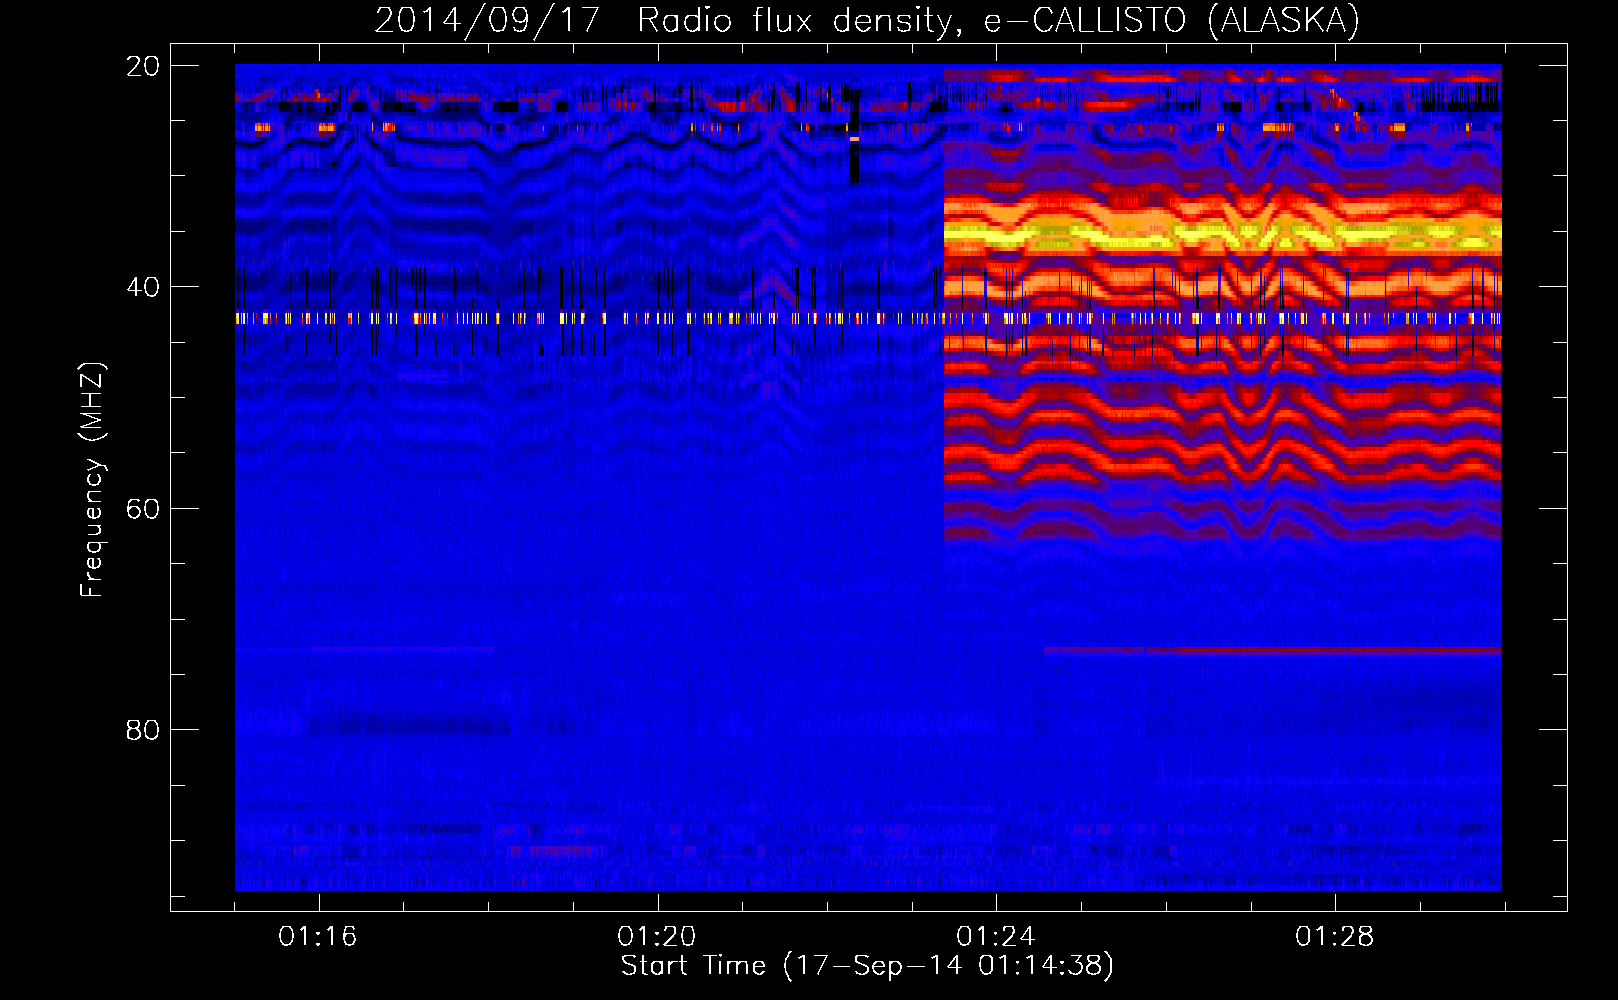The width and height of the screenshot is (1618, 1000).
Task: Click the time tick label "01:16"
Action: pos(317,936)
